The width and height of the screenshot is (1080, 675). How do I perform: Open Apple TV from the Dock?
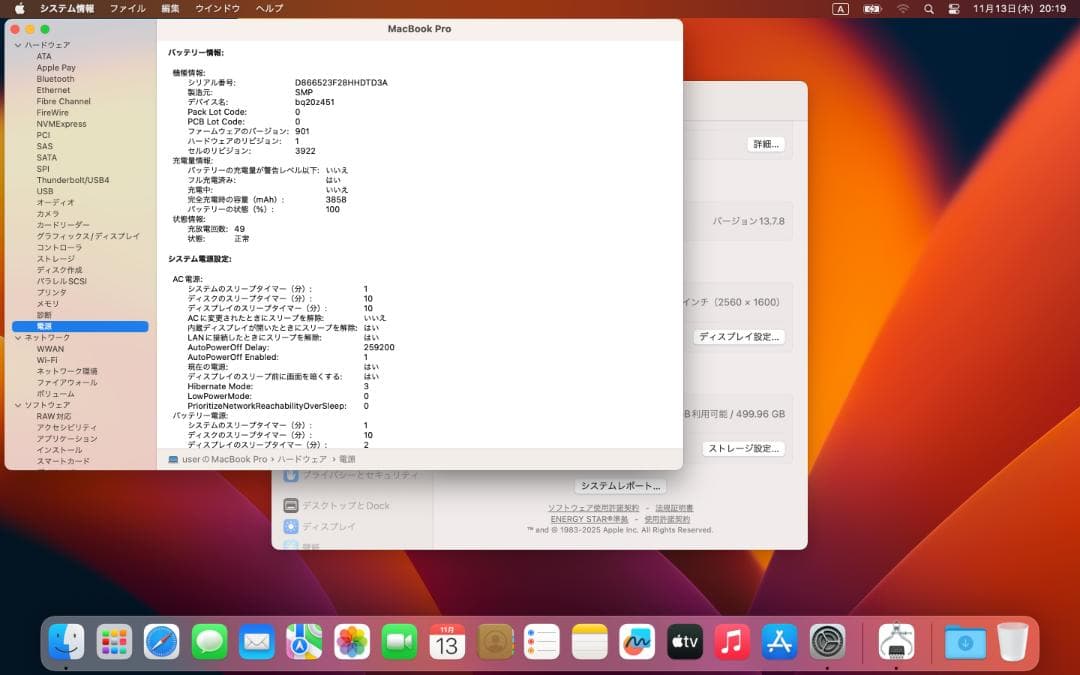coord(684,641)
